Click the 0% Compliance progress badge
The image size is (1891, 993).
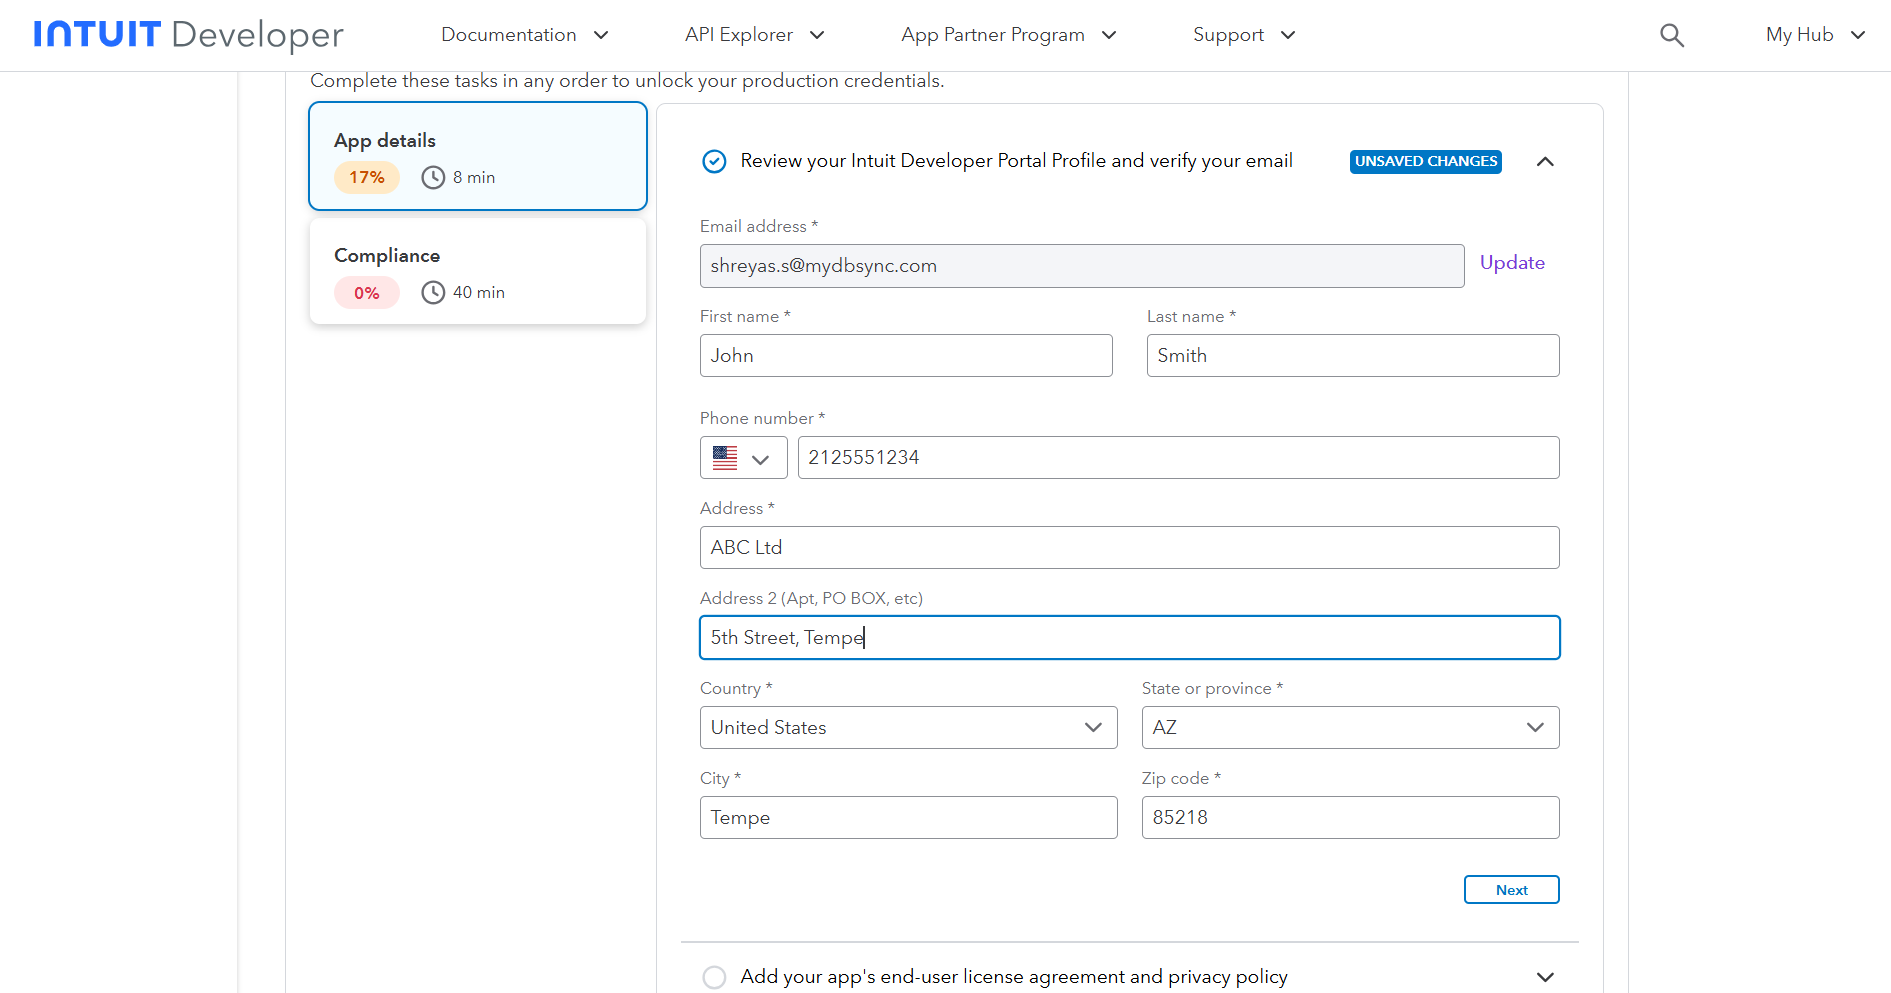click(x=366, y=293)
